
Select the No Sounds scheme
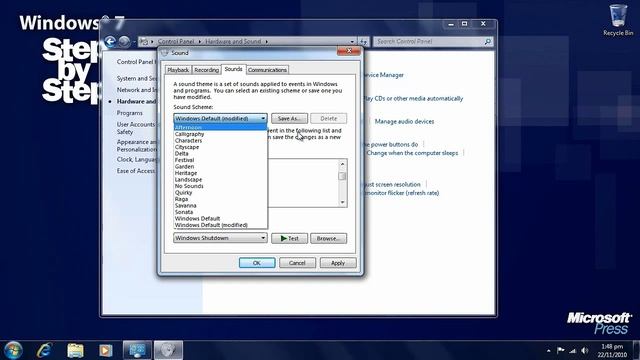pos(220,186)
